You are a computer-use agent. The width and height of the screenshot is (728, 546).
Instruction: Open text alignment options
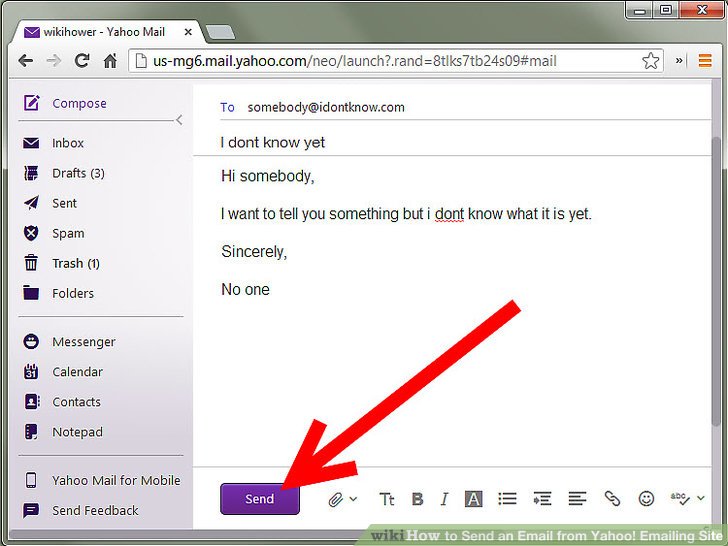(x=577, y=499)
